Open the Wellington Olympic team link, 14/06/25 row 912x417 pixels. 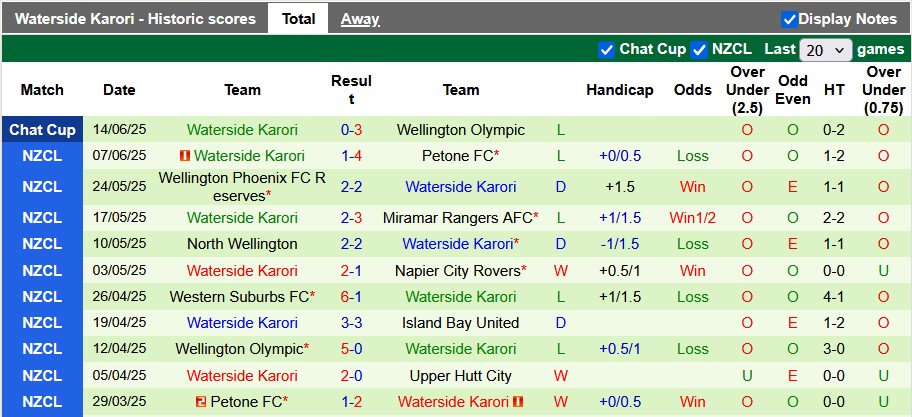tap(460, 130)
